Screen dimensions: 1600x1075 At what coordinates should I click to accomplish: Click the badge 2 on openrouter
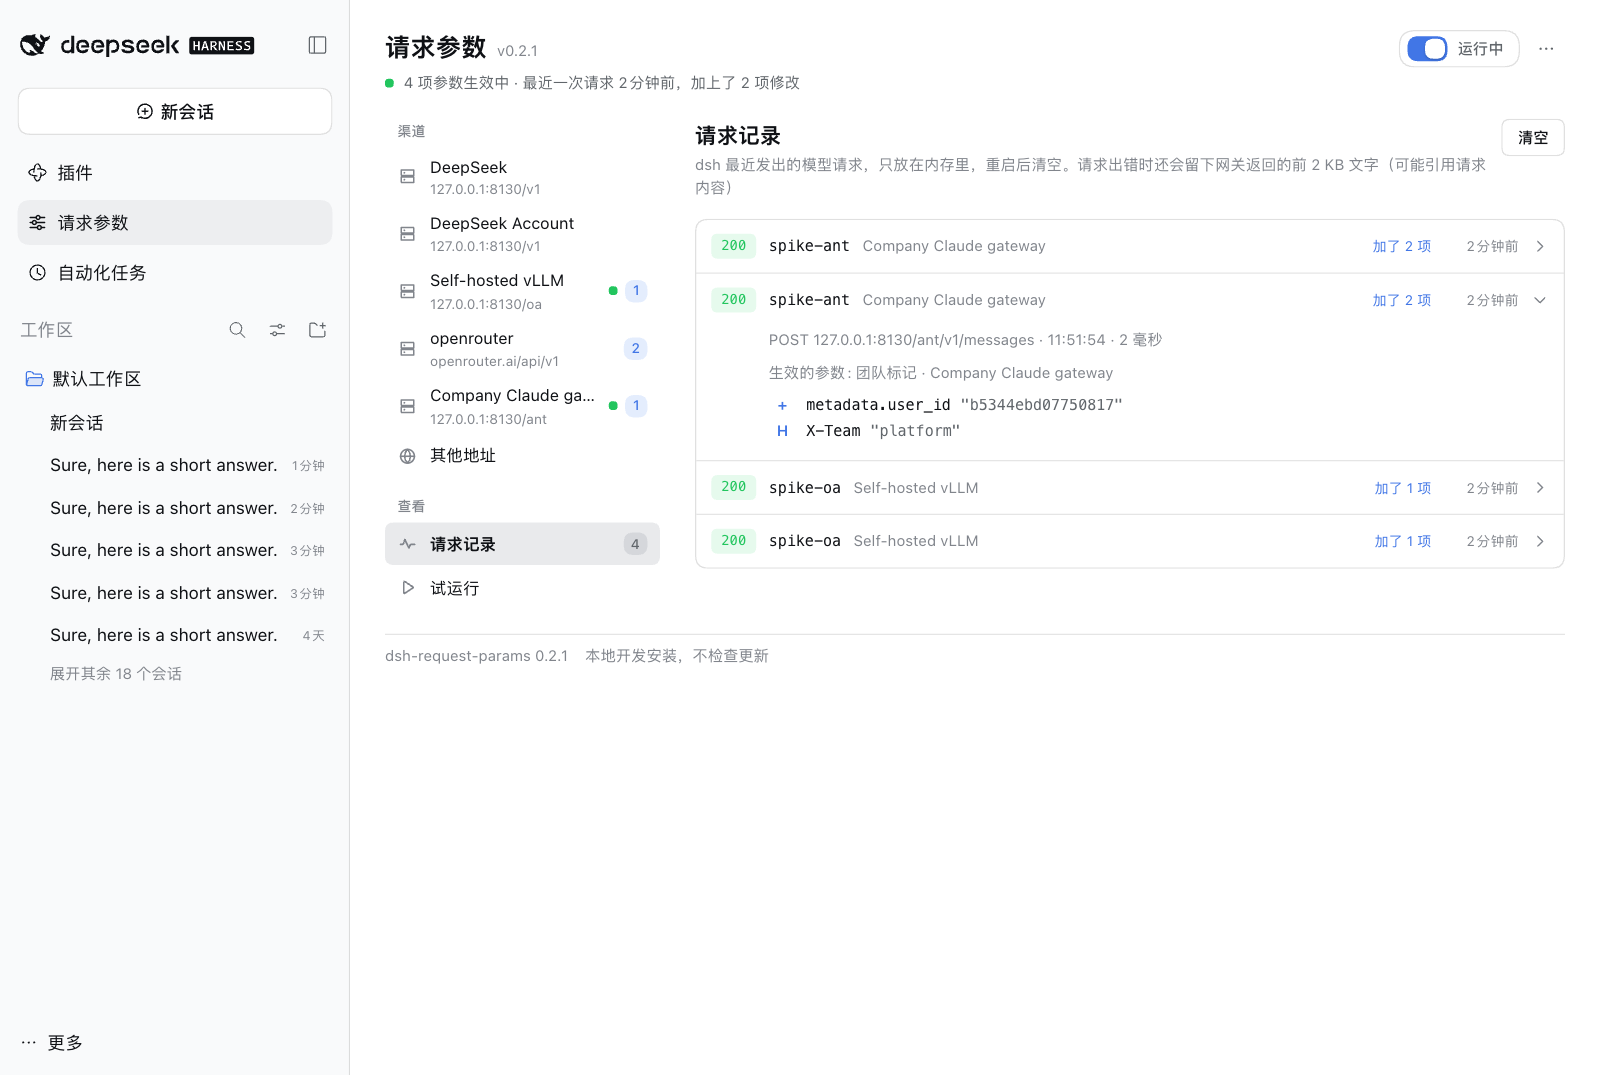[635, 349]
